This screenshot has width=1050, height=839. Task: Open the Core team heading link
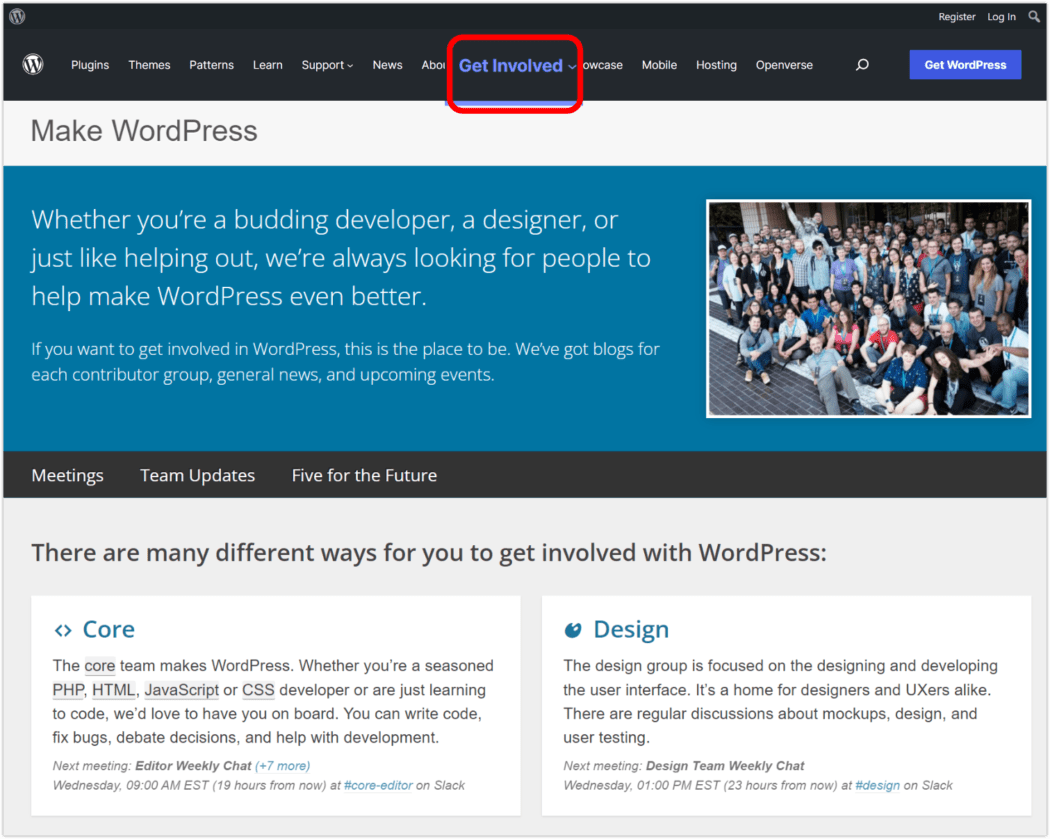(x=108, y=629)
